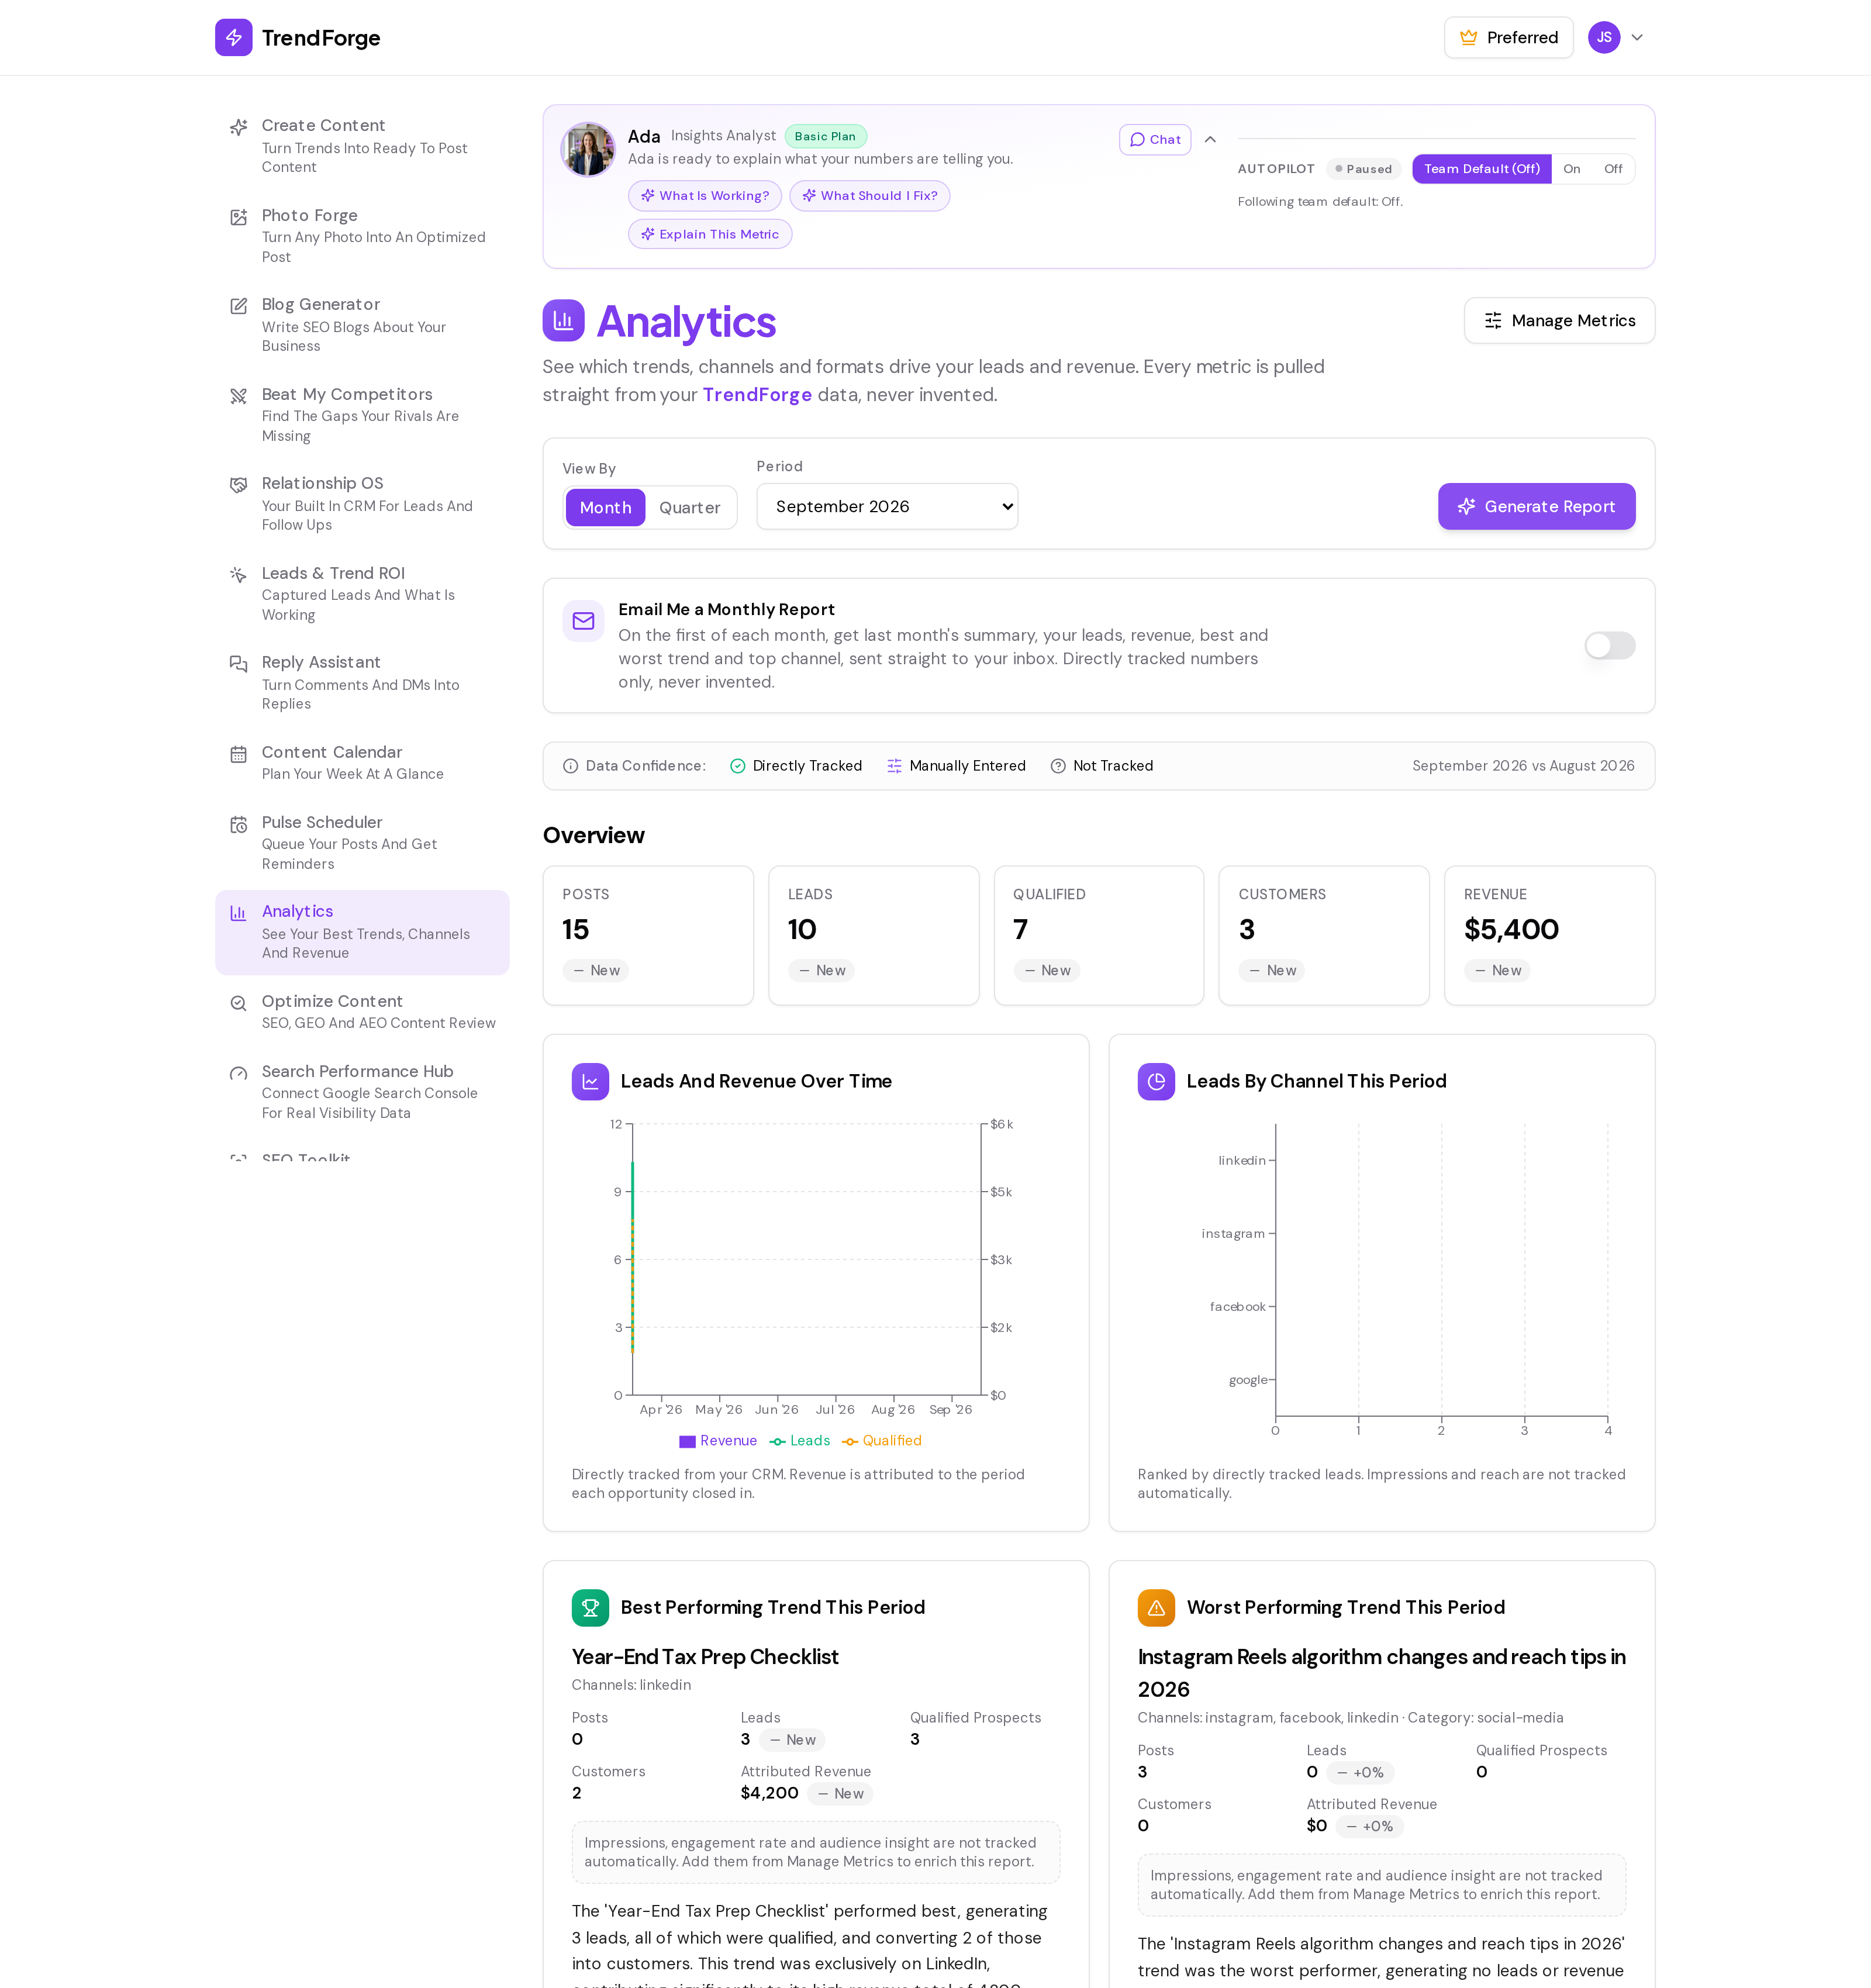Click the Content Calendar icon
The width and height of the screenshot is (1871, 1988).
click(x=238, y=754)
